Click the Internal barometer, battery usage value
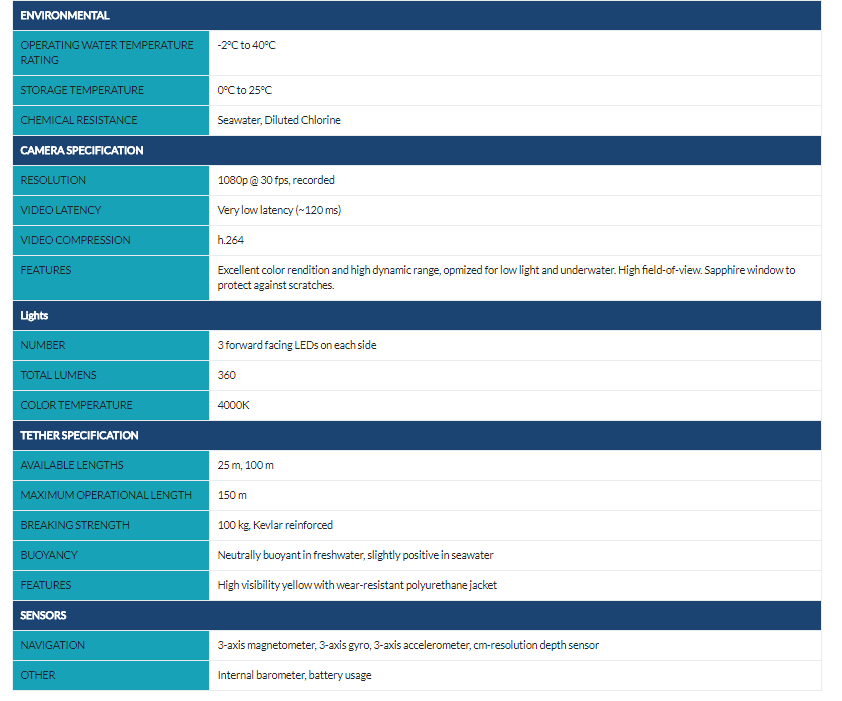The width and height of the screenshot is (842, 701). [294, 675]
